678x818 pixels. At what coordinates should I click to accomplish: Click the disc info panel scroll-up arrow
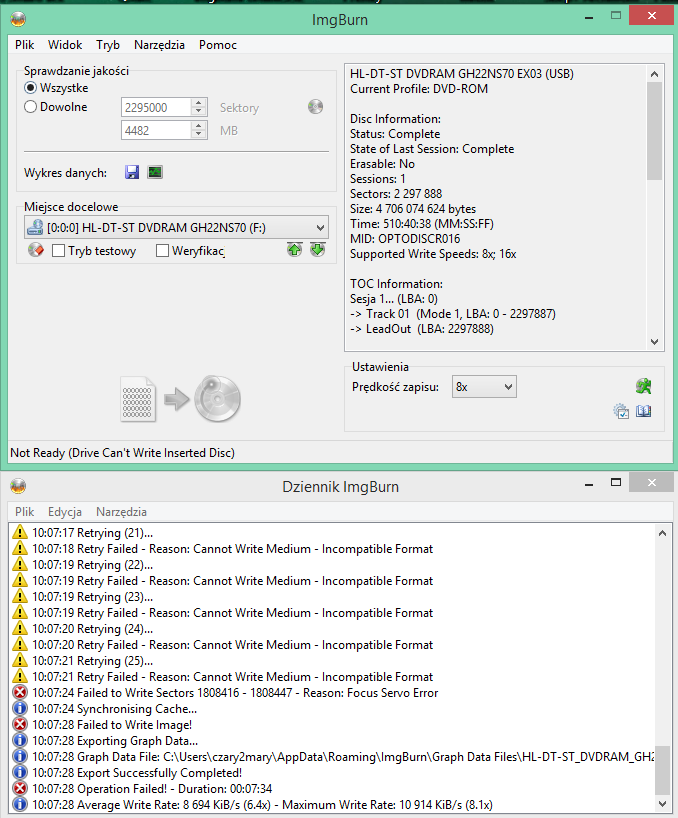pos(655,74)
